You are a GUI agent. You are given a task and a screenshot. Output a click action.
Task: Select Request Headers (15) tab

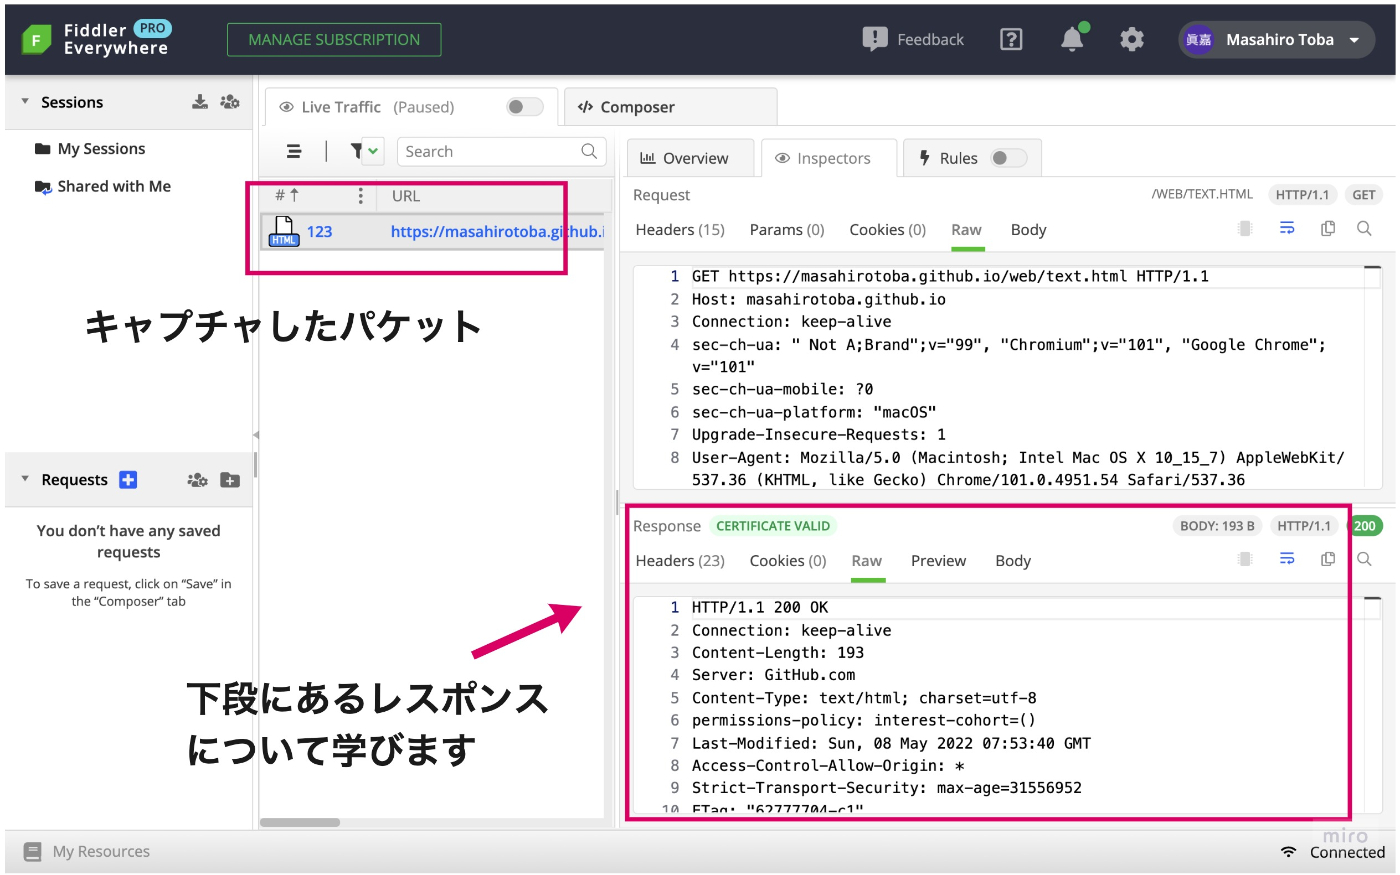[x=680, y=230]
